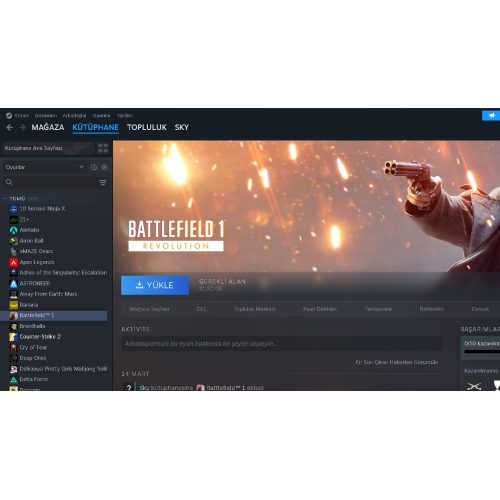Click the YÜKLE install button
This screenshot has height=500, width=500.
pos(155,285)
